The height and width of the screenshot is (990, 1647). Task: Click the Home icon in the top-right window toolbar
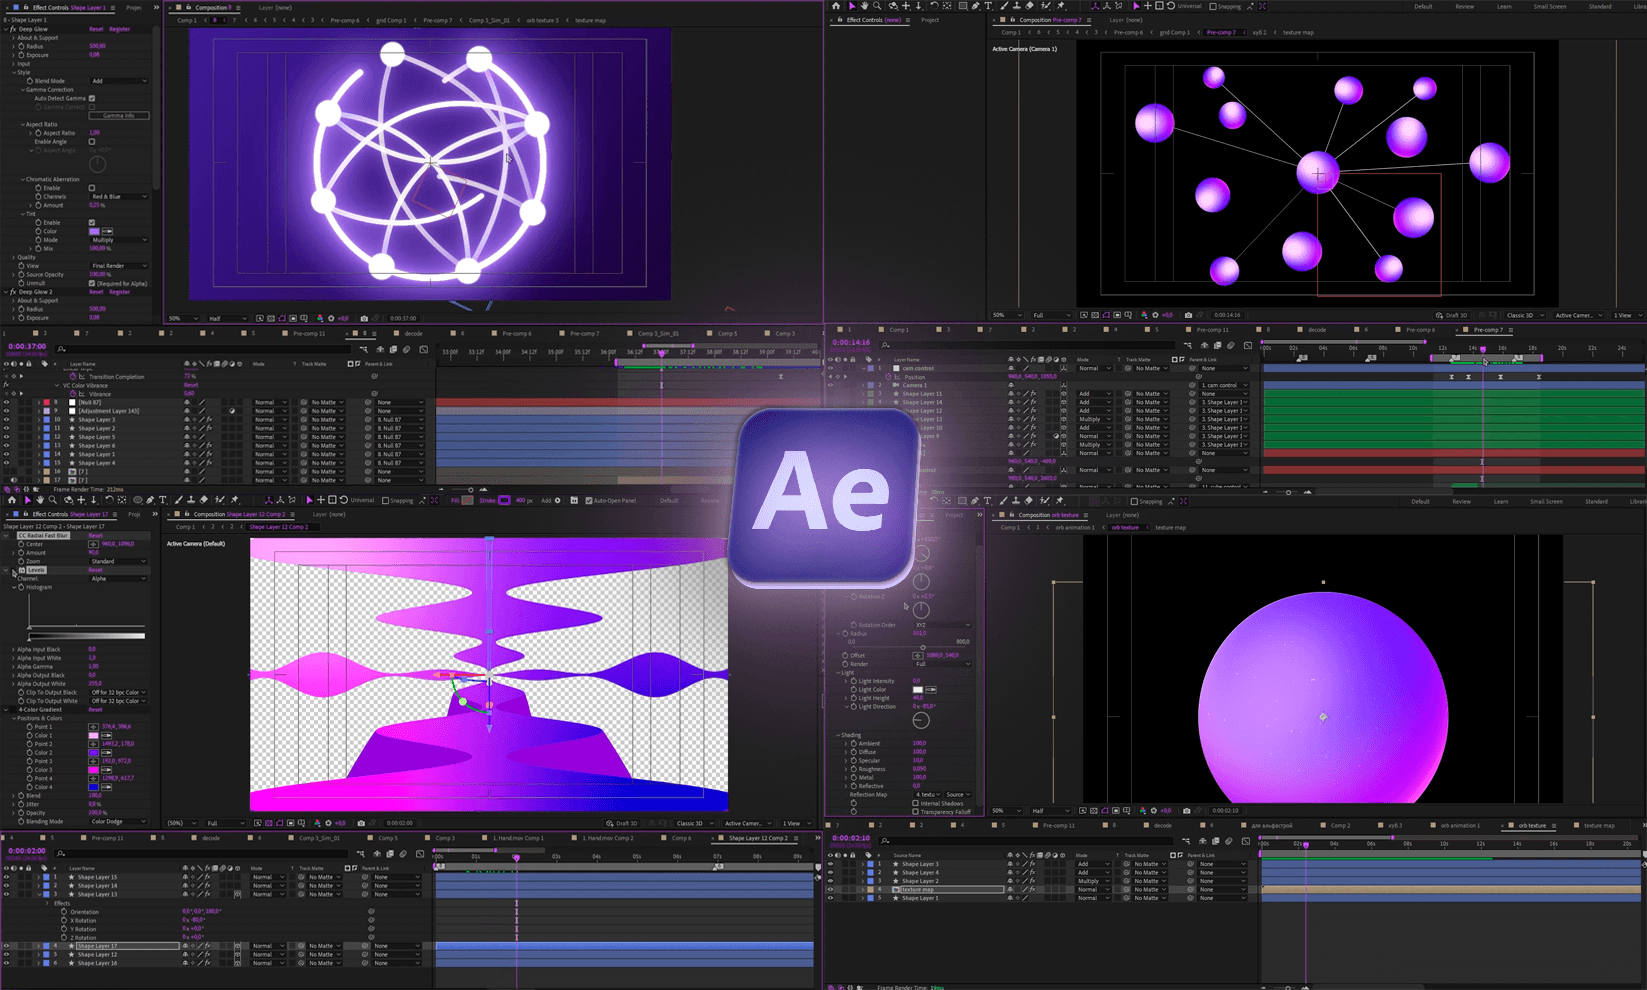click(x=836, y=6)
